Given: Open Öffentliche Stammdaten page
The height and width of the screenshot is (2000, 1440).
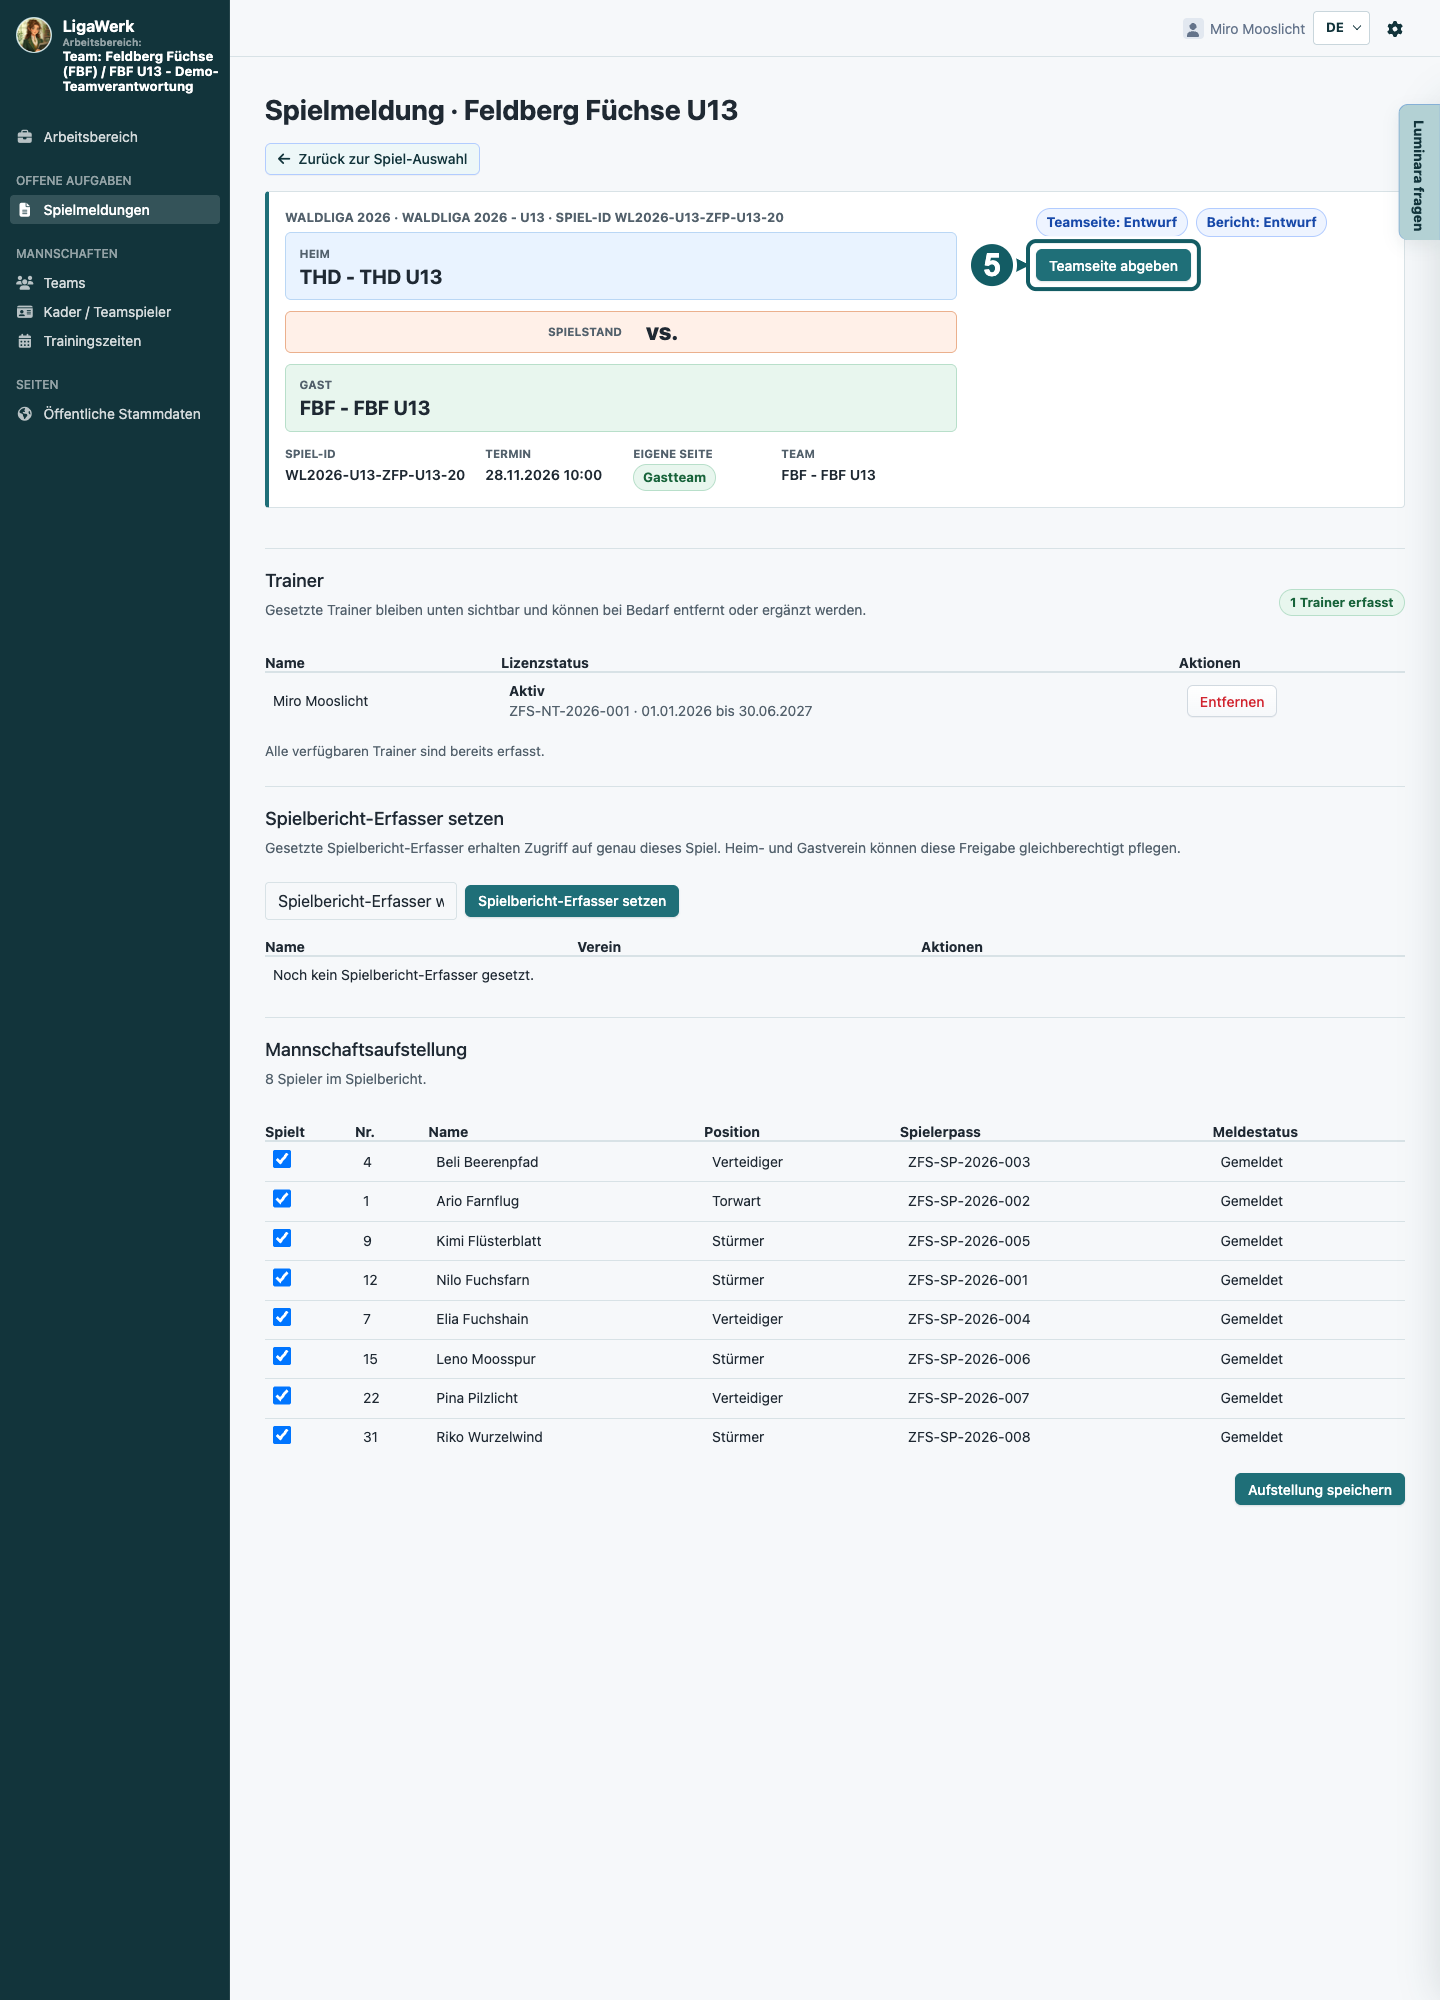Looking at the screenshot, I should pyautogui.click(x=115, y=414).
